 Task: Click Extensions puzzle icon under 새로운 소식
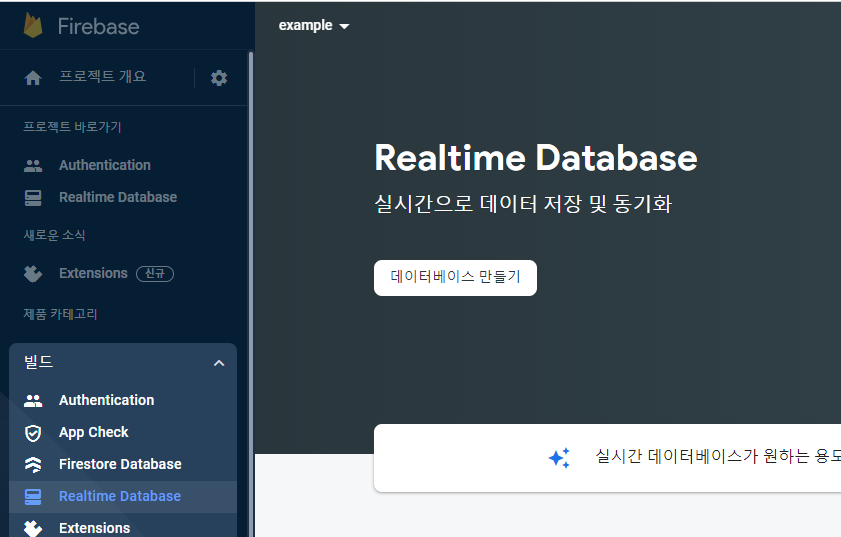coord(33,274)
